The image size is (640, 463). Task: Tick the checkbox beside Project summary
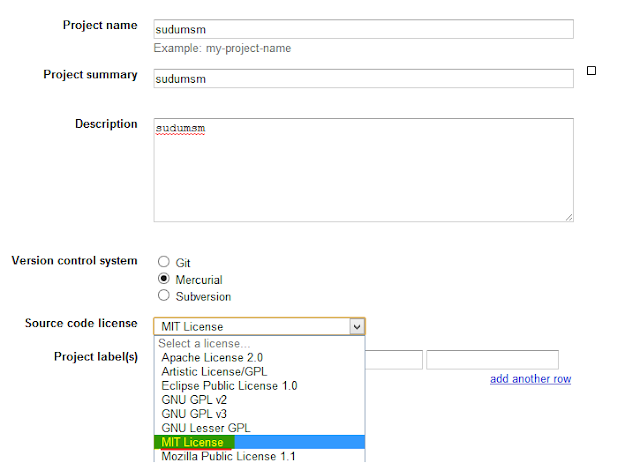(591, 71)
